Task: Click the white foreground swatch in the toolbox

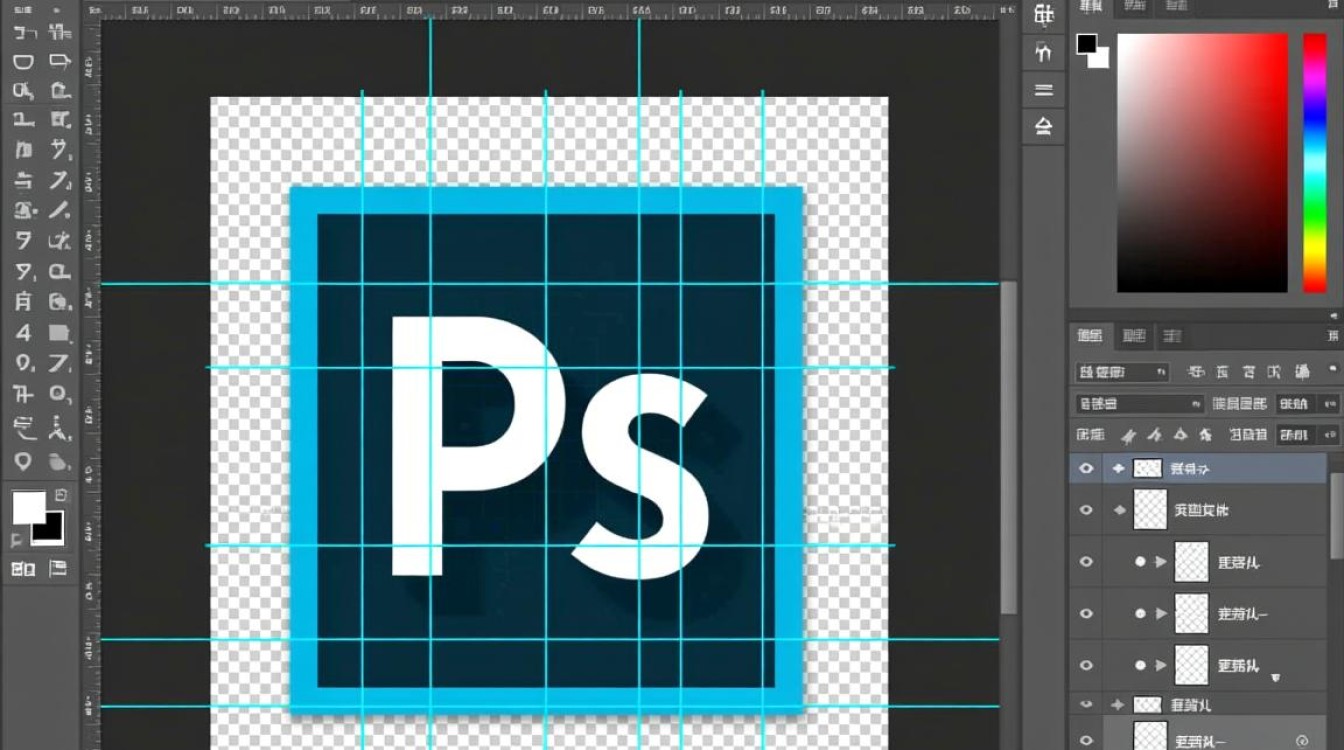Action: (x=27, y=506)
